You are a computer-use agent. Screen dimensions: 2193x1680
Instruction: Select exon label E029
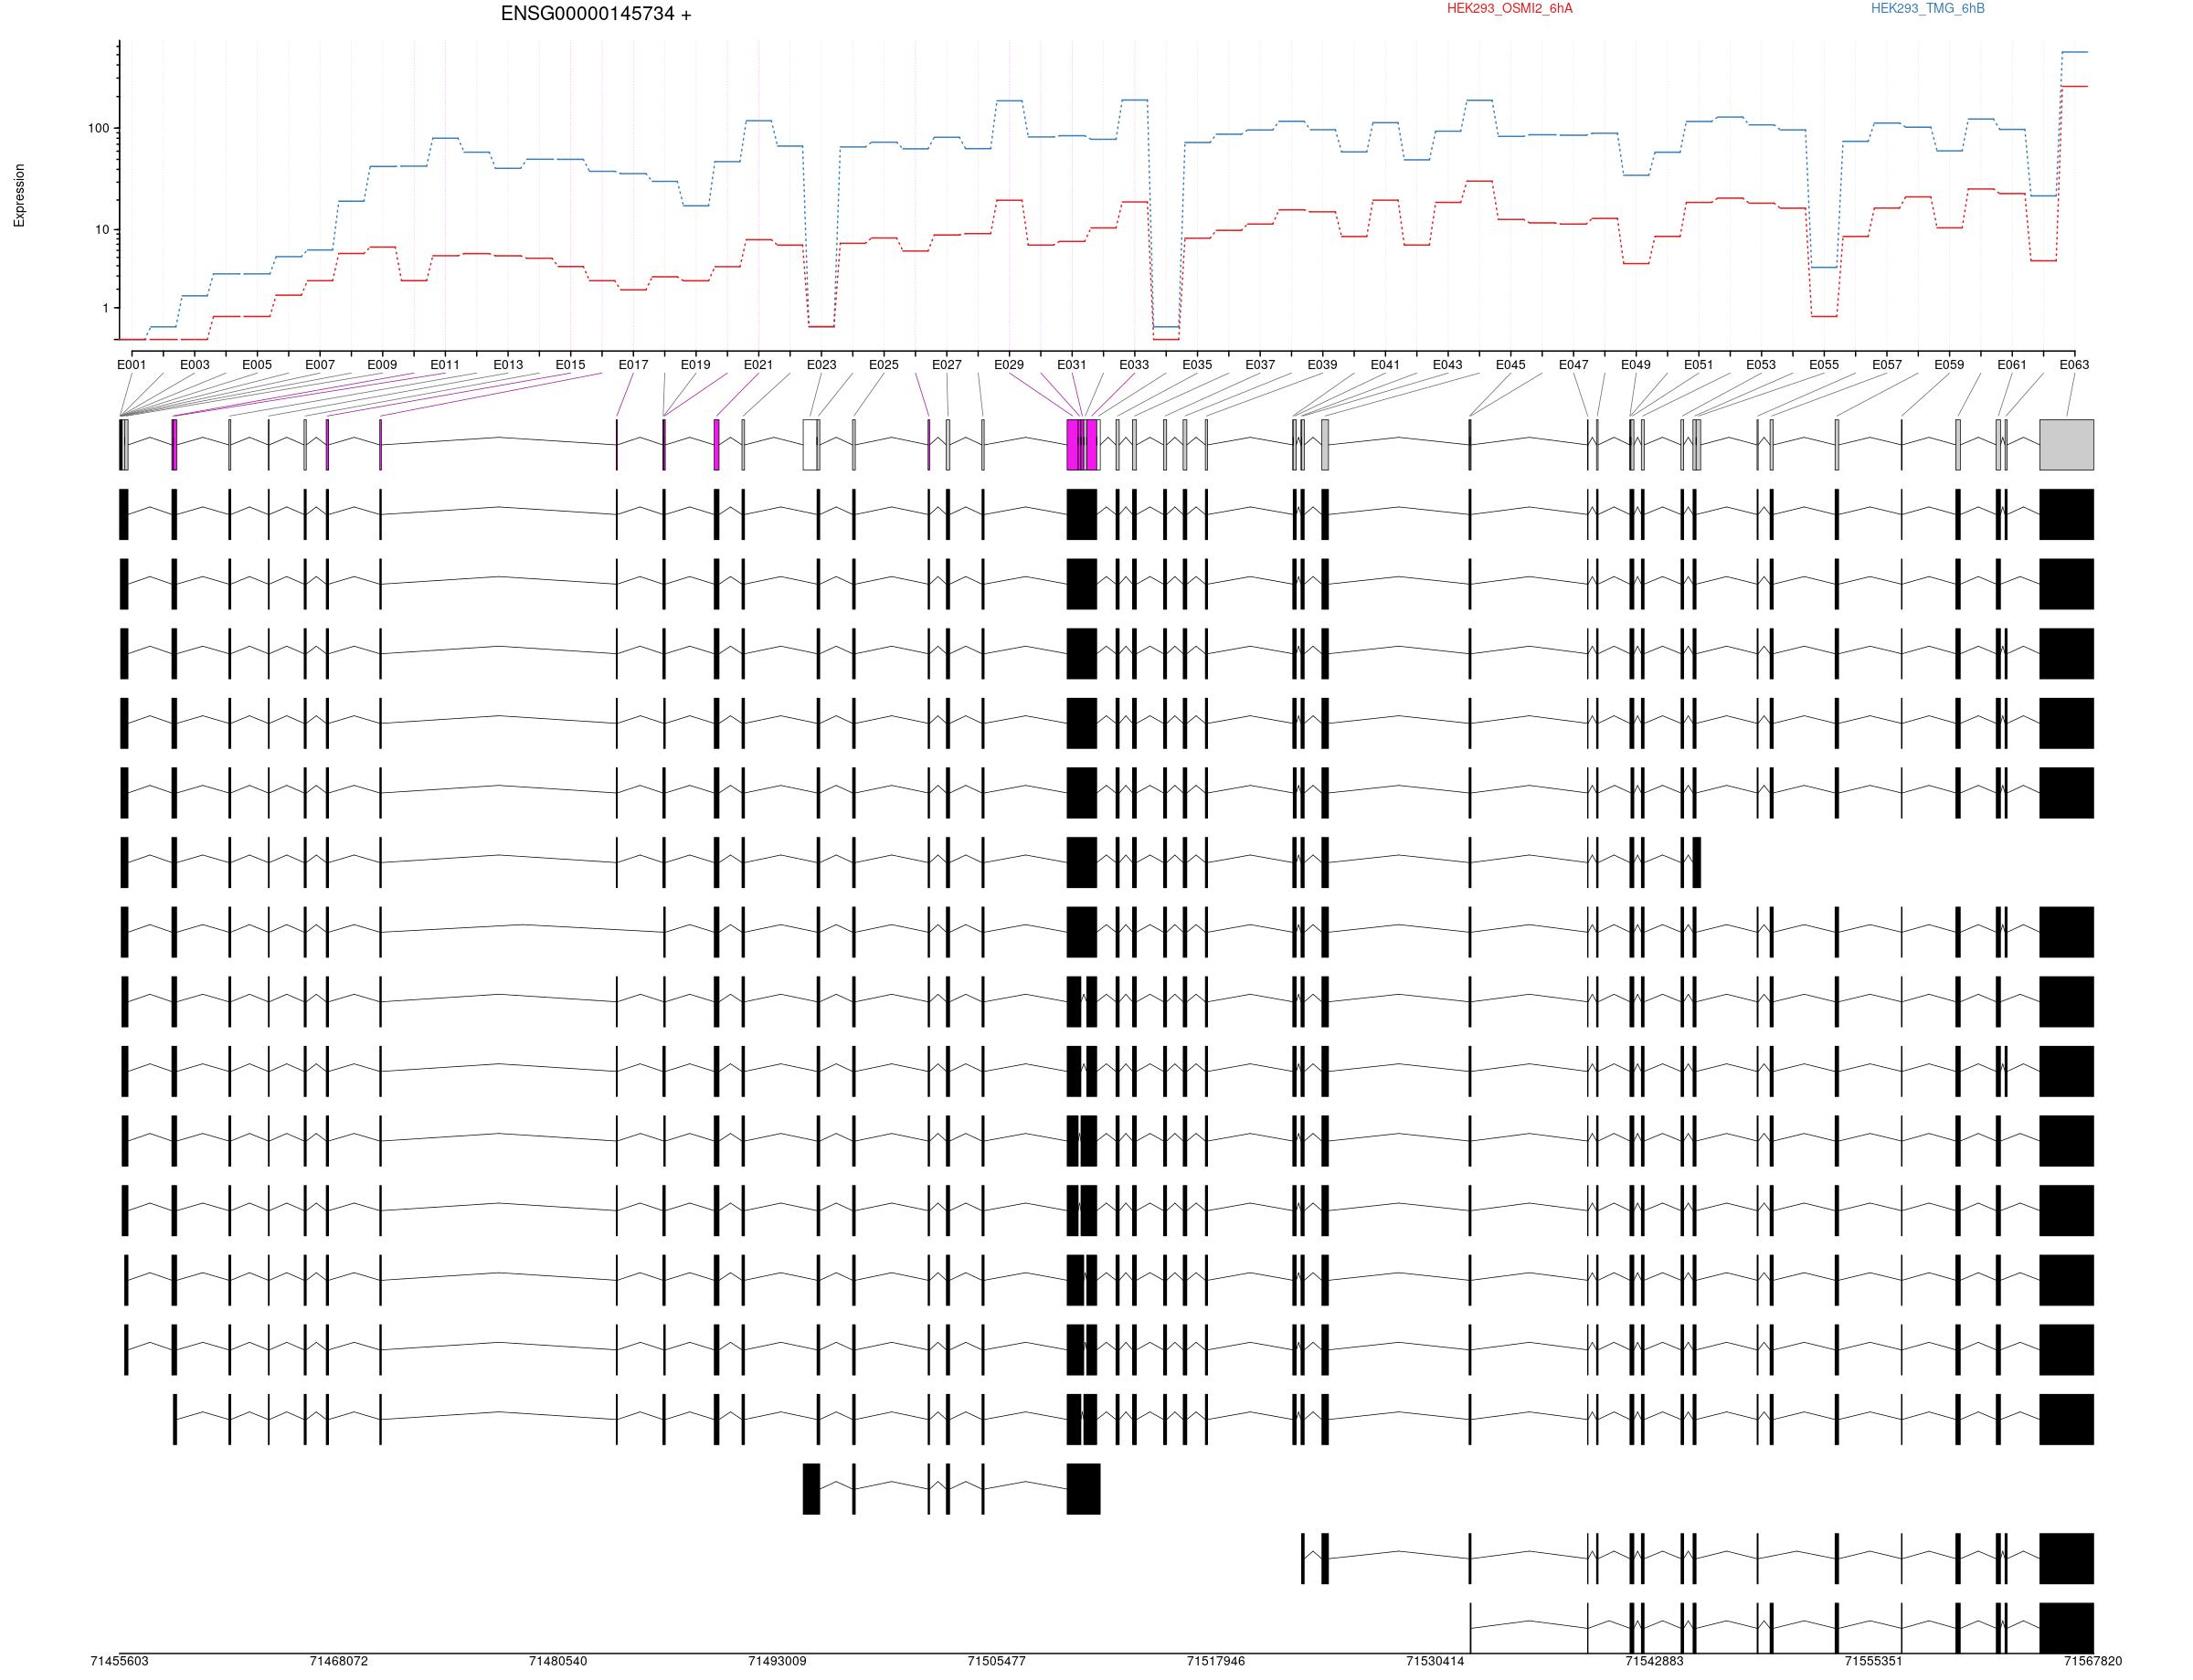tap(1009, 365)
